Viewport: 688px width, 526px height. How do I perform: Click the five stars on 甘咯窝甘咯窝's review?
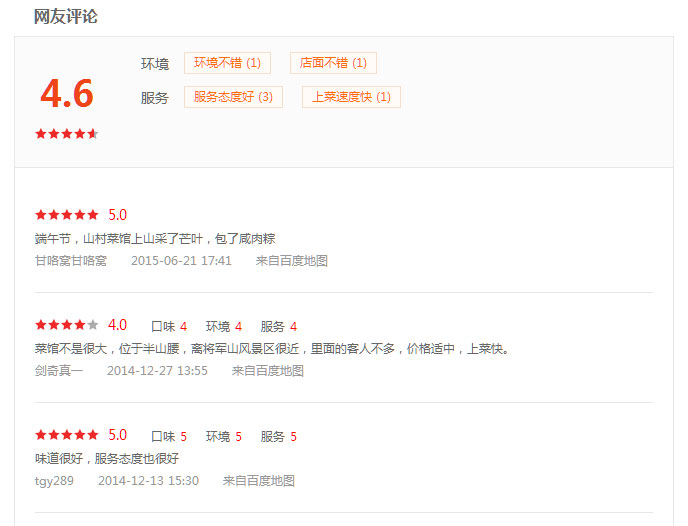[x=67, y=215]
